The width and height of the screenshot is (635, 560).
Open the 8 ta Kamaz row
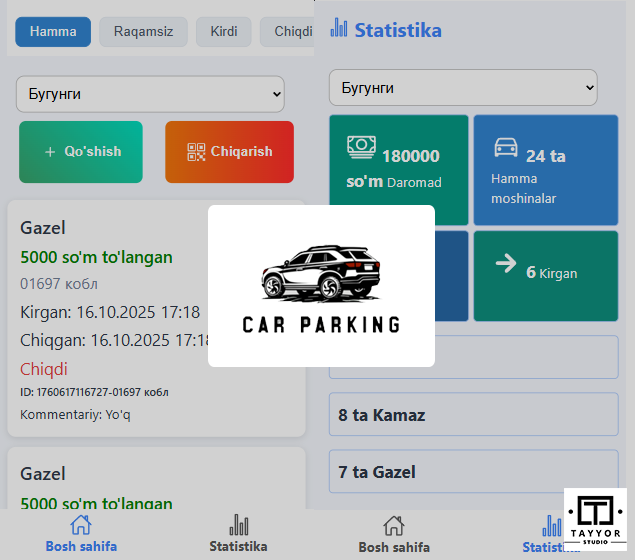(474, 415)
